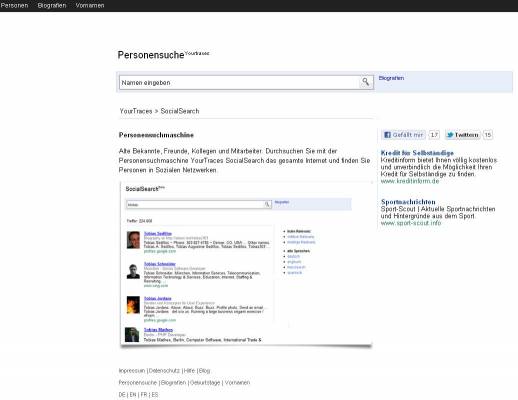This screenshot has width=518, height=400.
Task: Open Personen in the top navigation bar
Action: (14, 5)
